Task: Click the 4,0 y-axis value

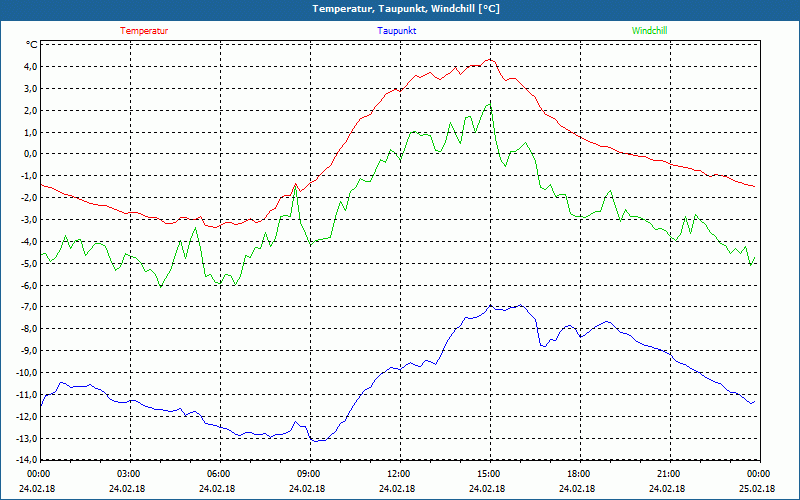Action: 29,67
